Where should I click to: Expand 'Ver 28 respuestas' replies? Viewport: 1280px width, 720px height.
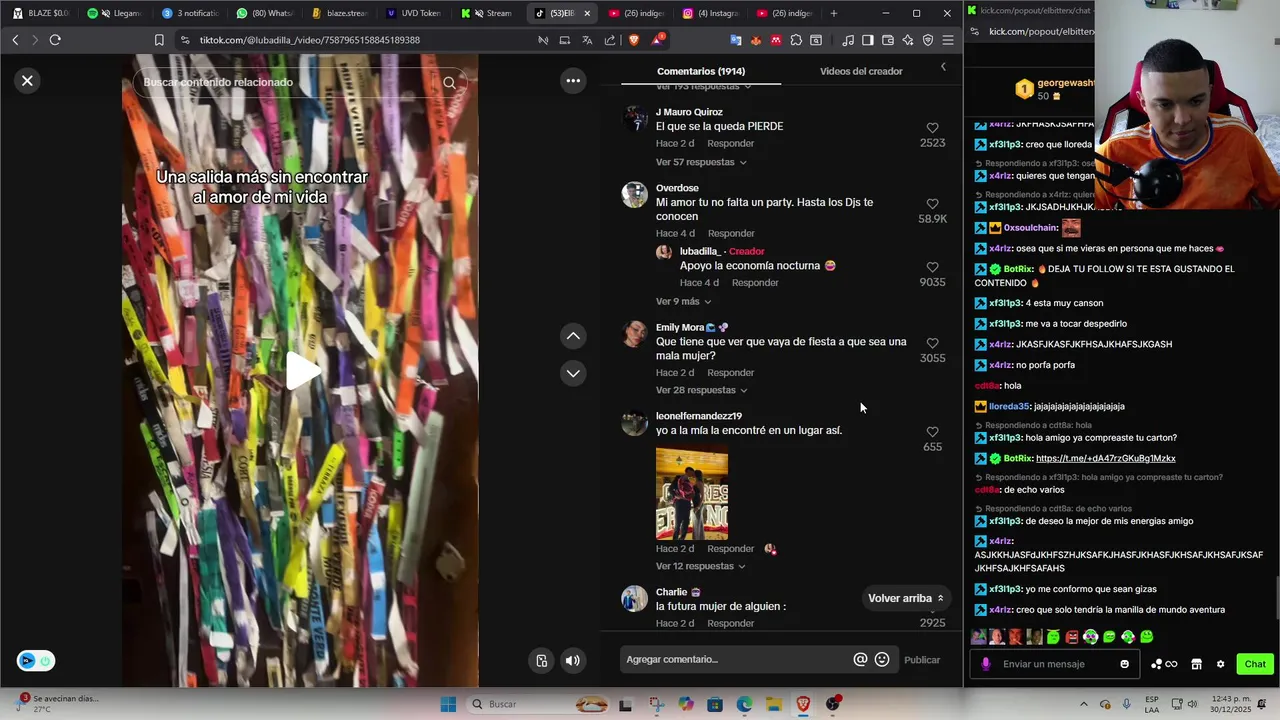(701, 390)
